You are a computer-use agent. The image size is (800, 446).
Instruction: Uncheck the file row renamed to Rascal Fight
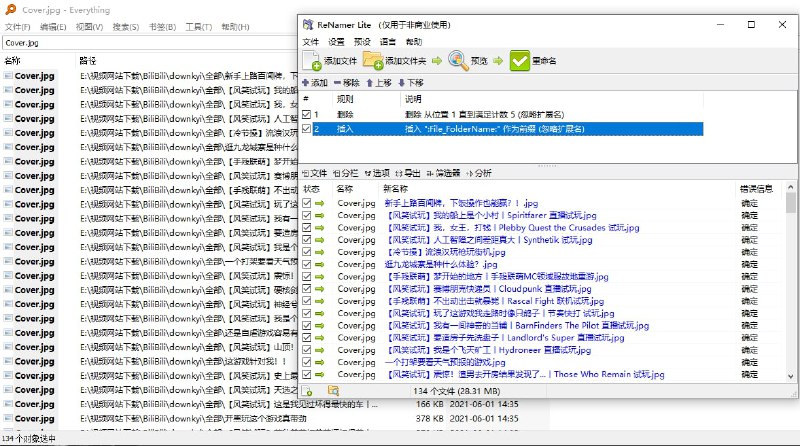306,301
